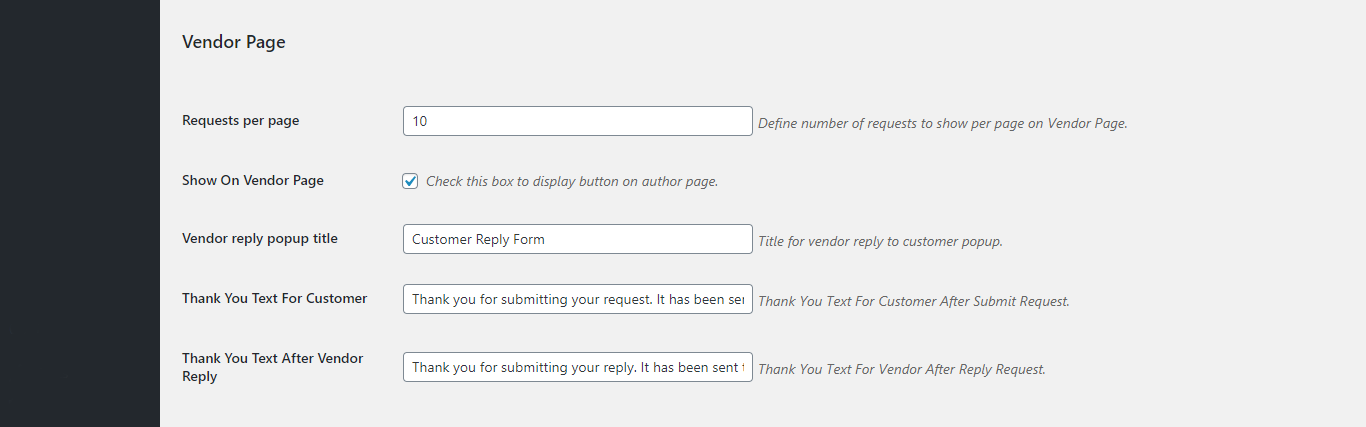1366x427 pixels.
Task: Focus the Requests per page input field
Action: coord(578,121)
